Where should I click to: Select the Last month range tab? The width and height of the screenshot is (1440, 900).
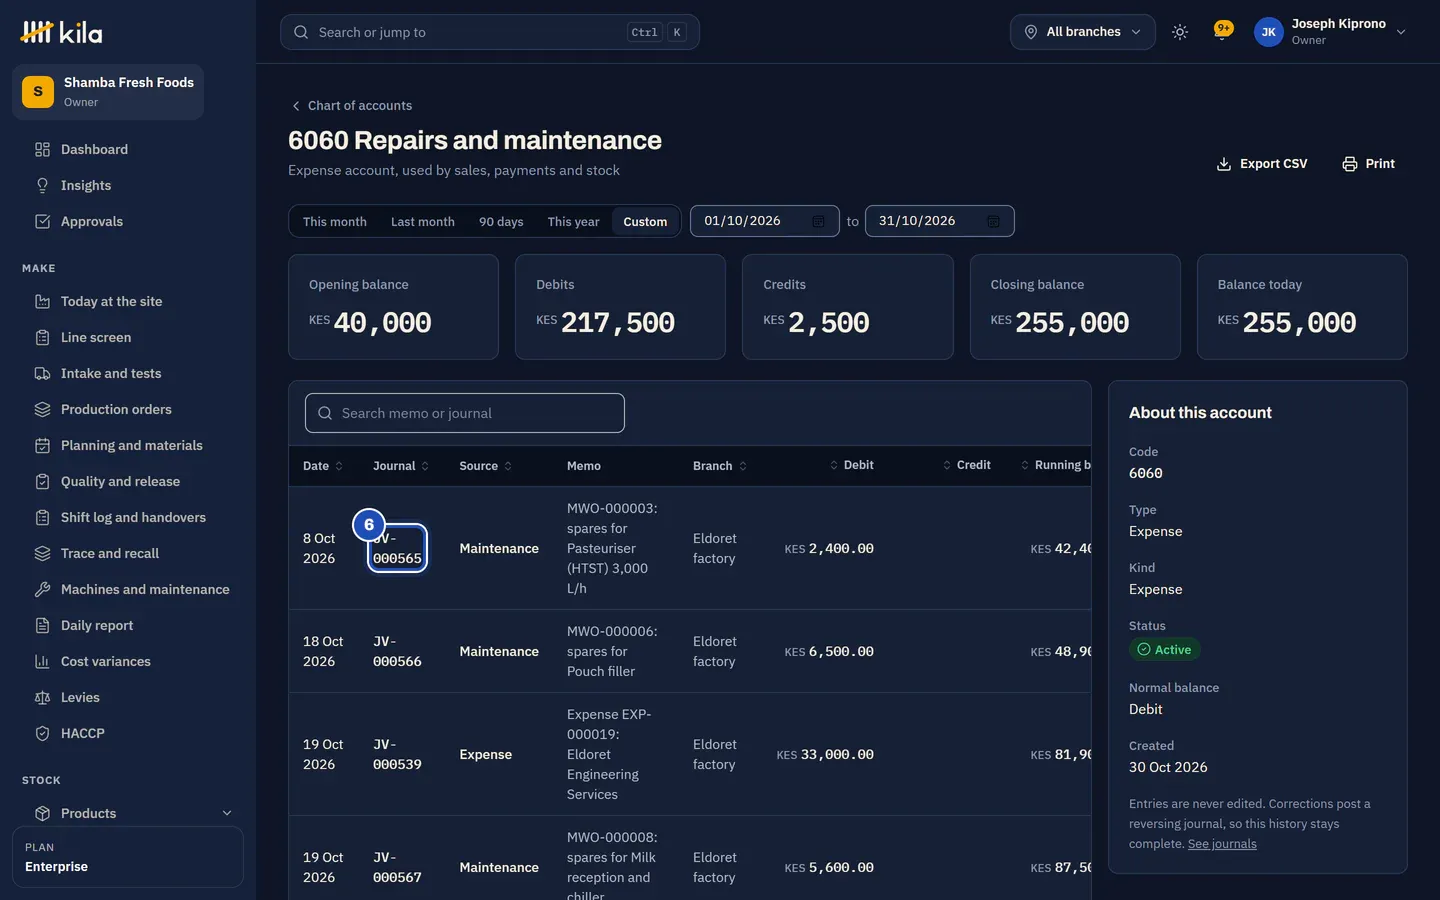point(423,221)
